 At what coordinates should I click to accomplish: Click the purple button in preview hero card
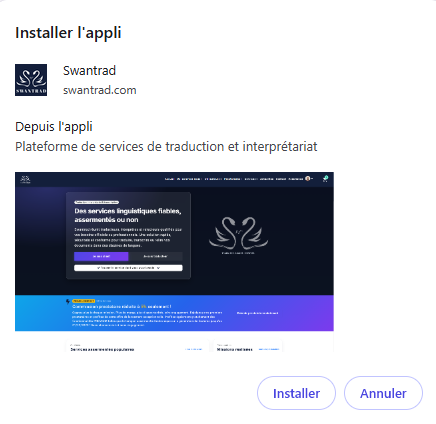[101, 256]
